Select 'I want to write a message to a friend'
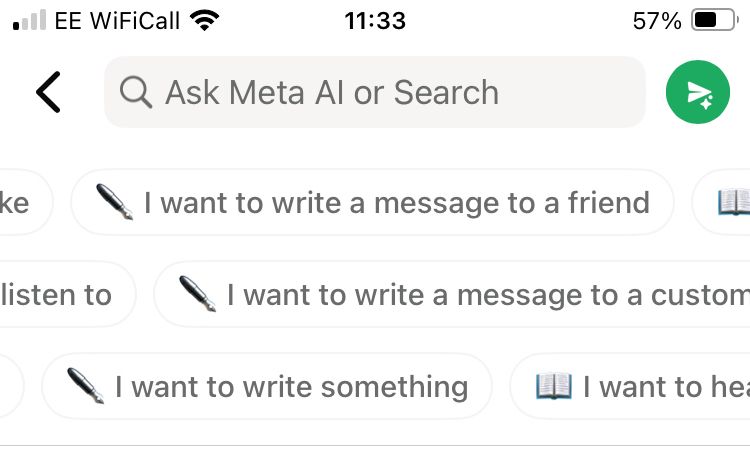Image resolution: width=750 pixels, height=451 pixels. click(x=372, y=202)
